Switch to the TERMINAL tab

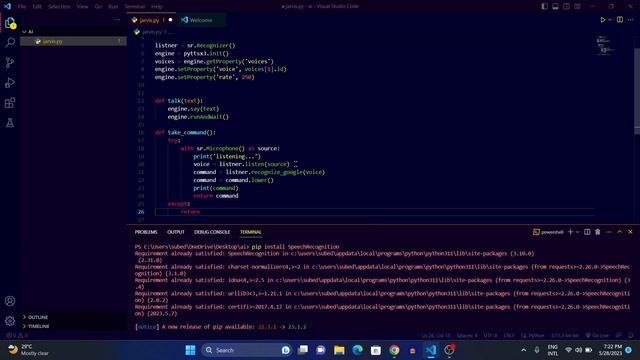point(251,232)
